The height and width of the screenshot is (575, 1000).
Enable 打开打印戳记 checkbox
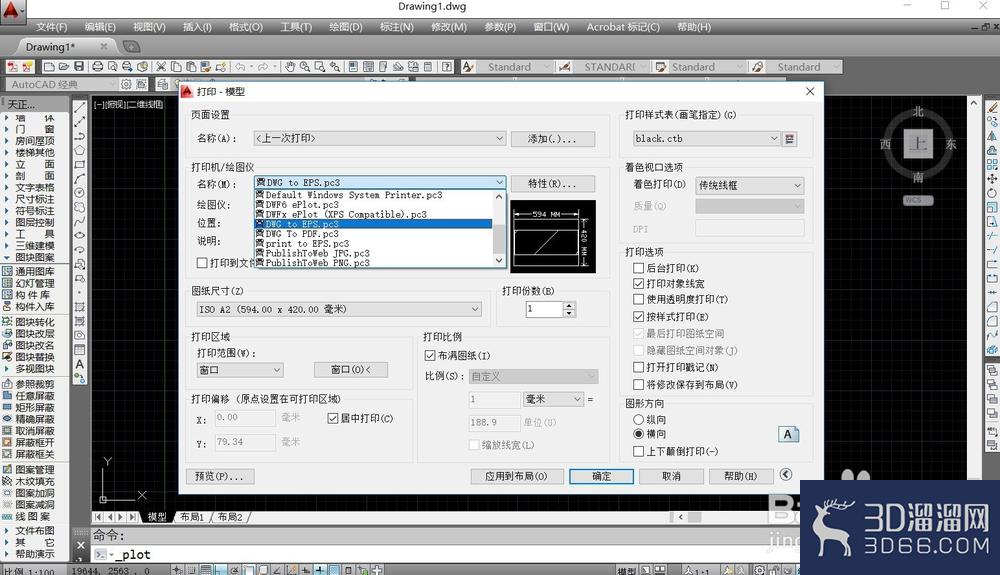pos(638,367)
